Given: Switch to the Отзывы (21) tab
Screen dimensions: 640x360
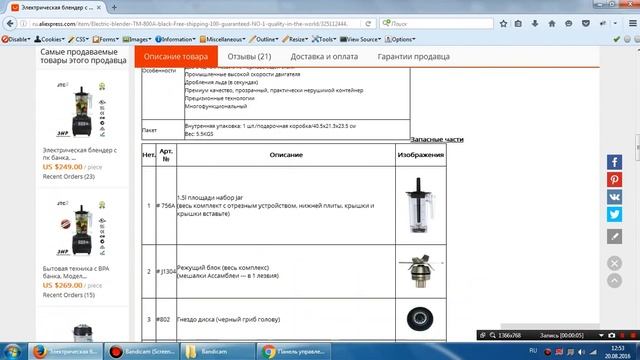Looking at the screenshot, I should pos(249,56).
